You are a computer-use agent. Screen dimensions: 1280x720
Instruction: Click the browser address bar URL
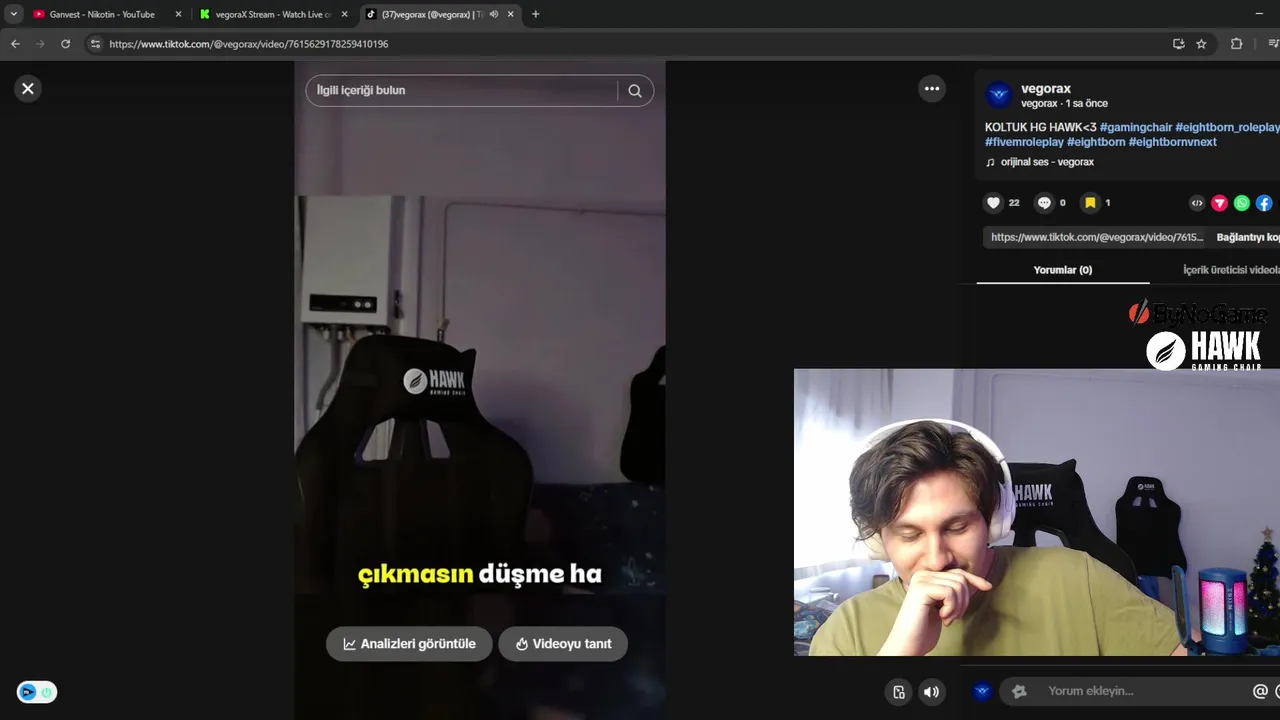click(248, 44)
